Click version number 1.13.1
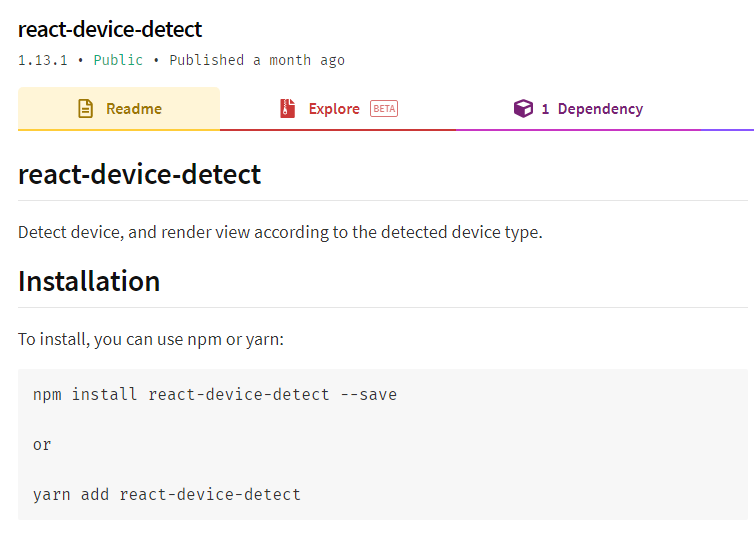 (43, 60)
